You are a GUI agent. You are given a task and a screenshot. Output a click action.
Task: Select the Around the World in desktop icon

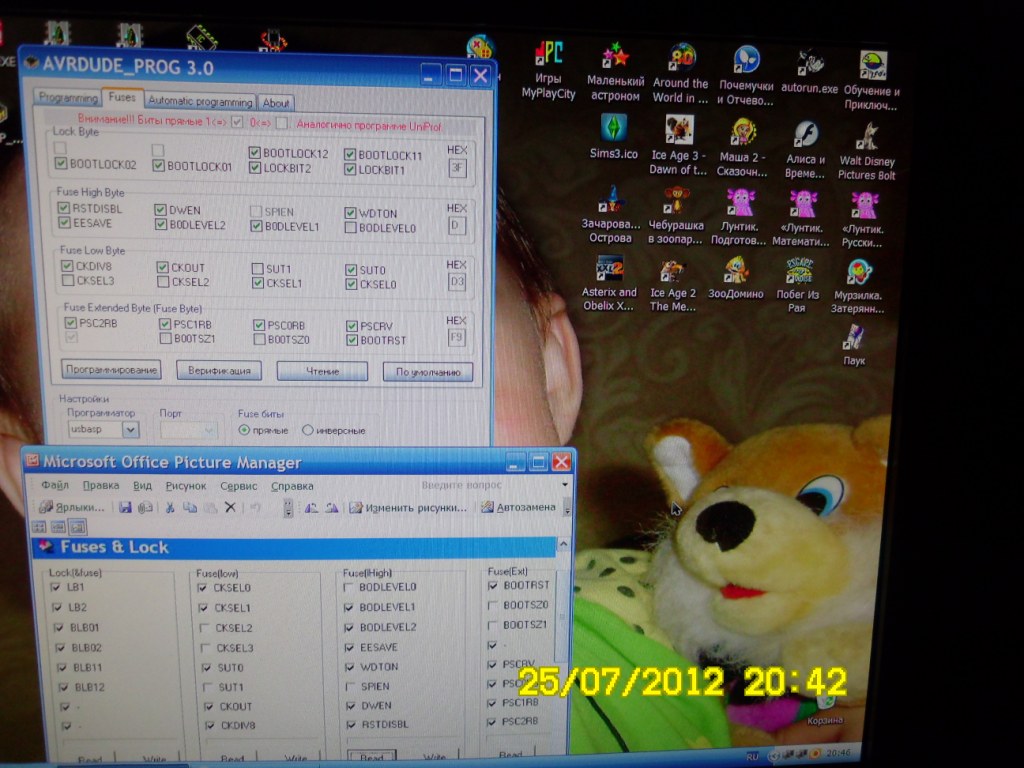pyautogui.click(x=680, y=73)
